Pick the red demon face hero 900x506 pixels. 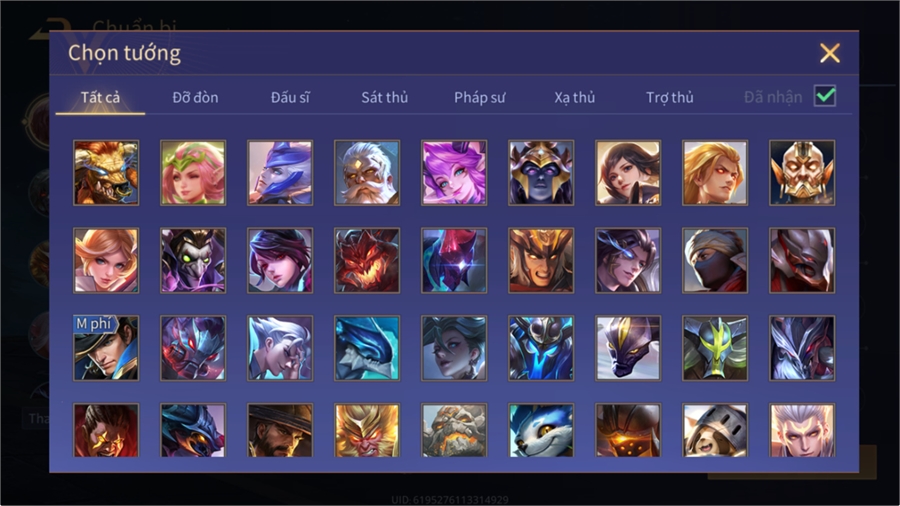(367, 260)
